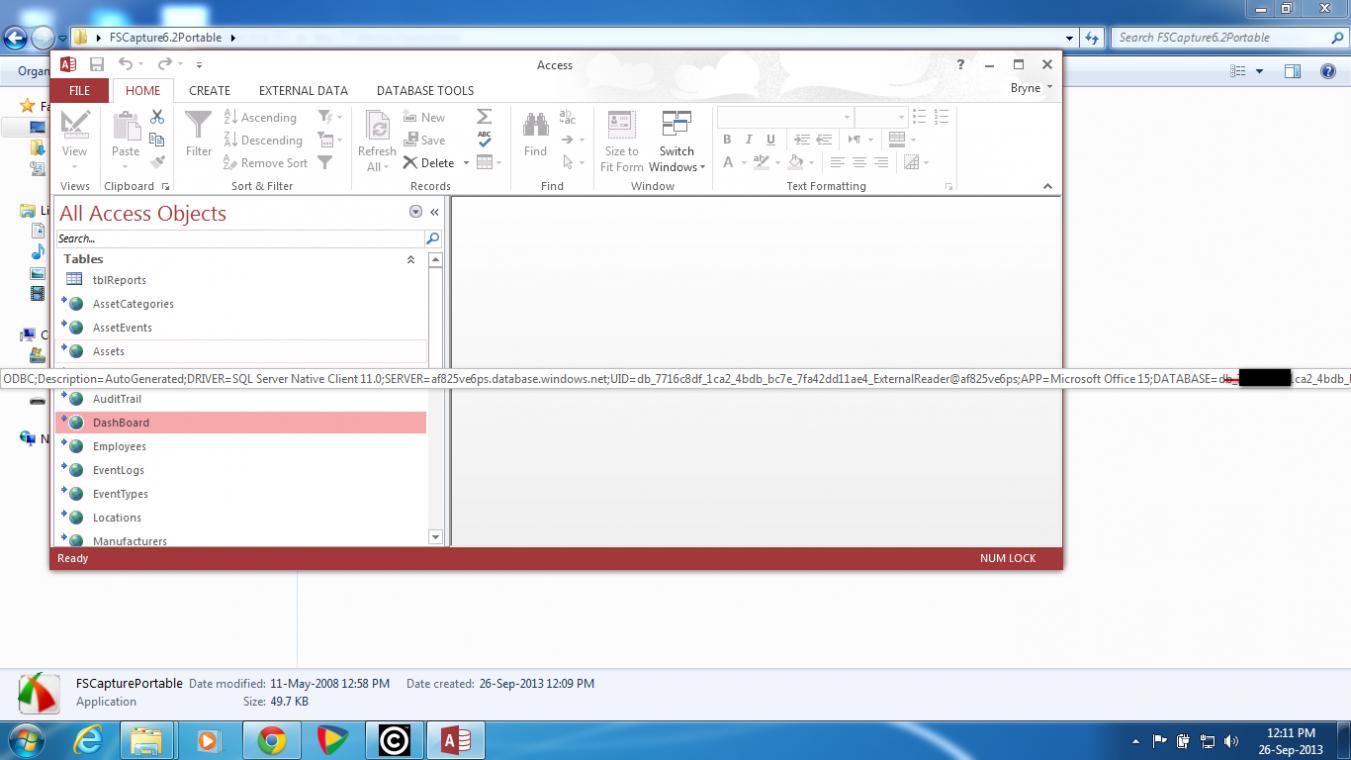Image resolution: width=1351 pixels, height=760 pixels.
Task: Click the text highlight color button
Action: point(762,162)
